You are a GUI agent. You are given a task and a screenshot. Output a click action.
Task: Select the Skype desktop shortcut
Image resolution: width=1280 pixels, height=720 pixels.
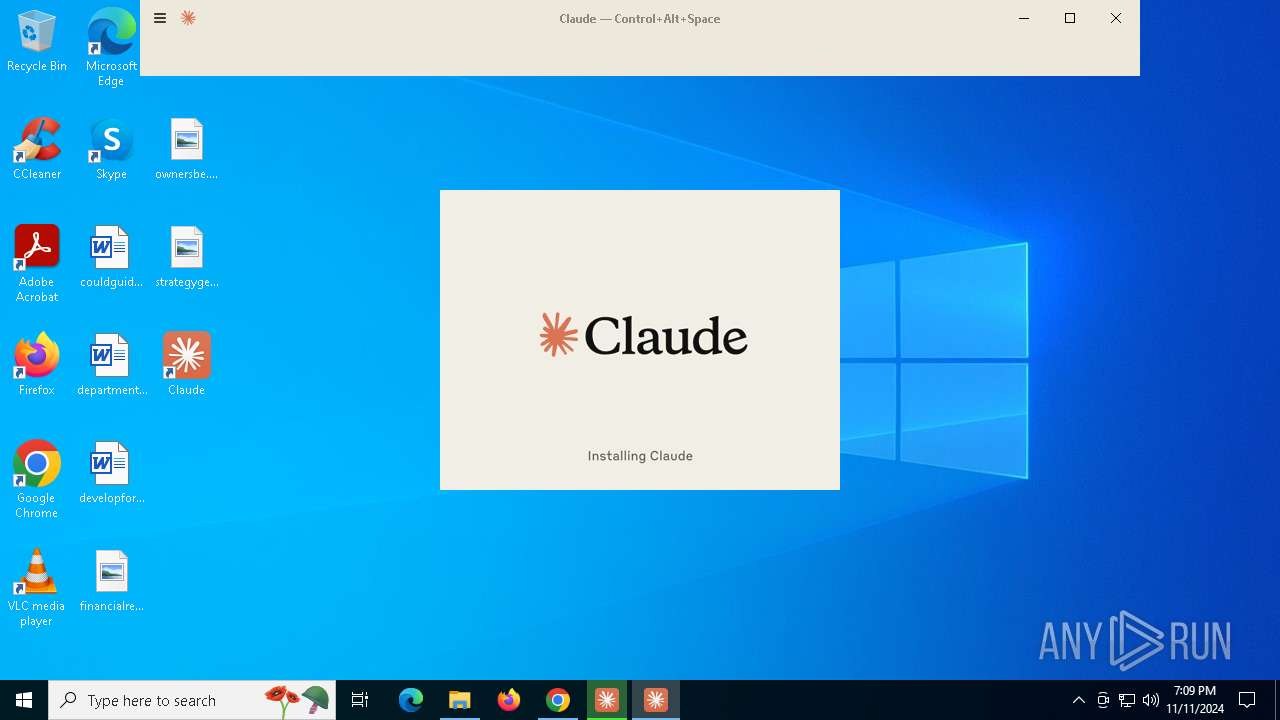[111, 149]
